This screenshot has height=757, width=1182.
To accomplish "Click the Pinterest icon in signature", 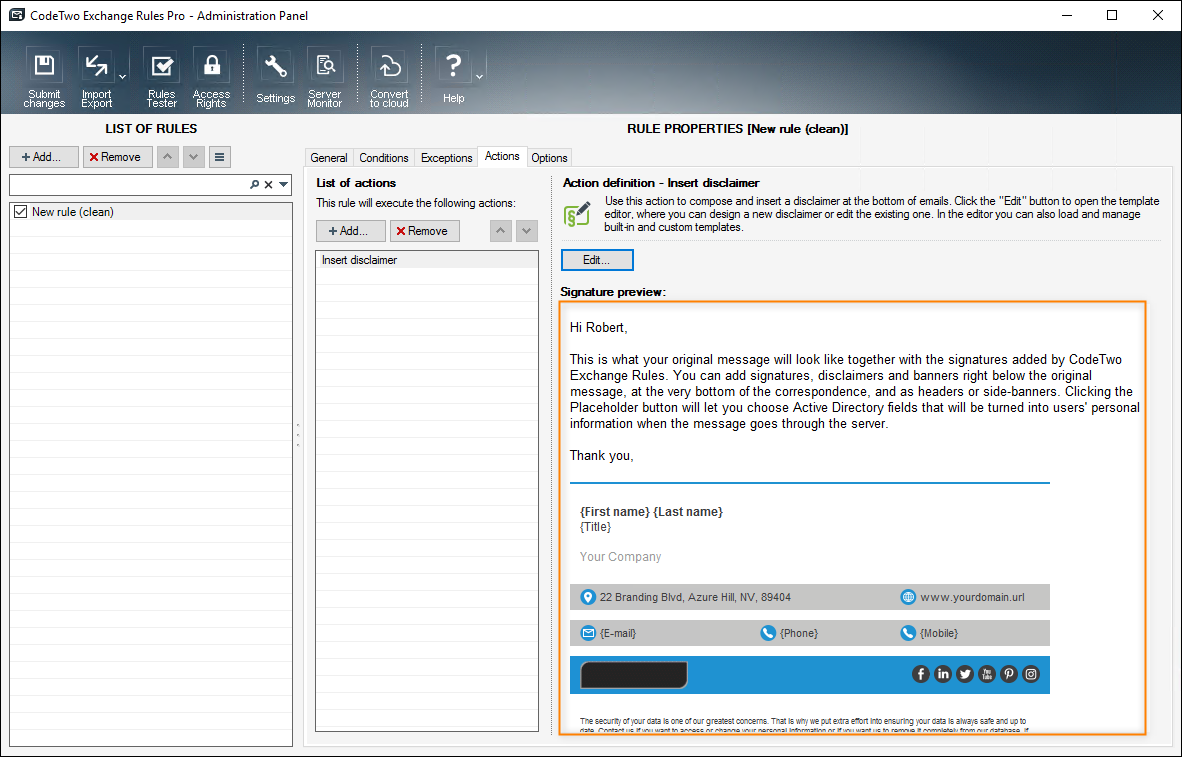I will (x=1009, y=674).
